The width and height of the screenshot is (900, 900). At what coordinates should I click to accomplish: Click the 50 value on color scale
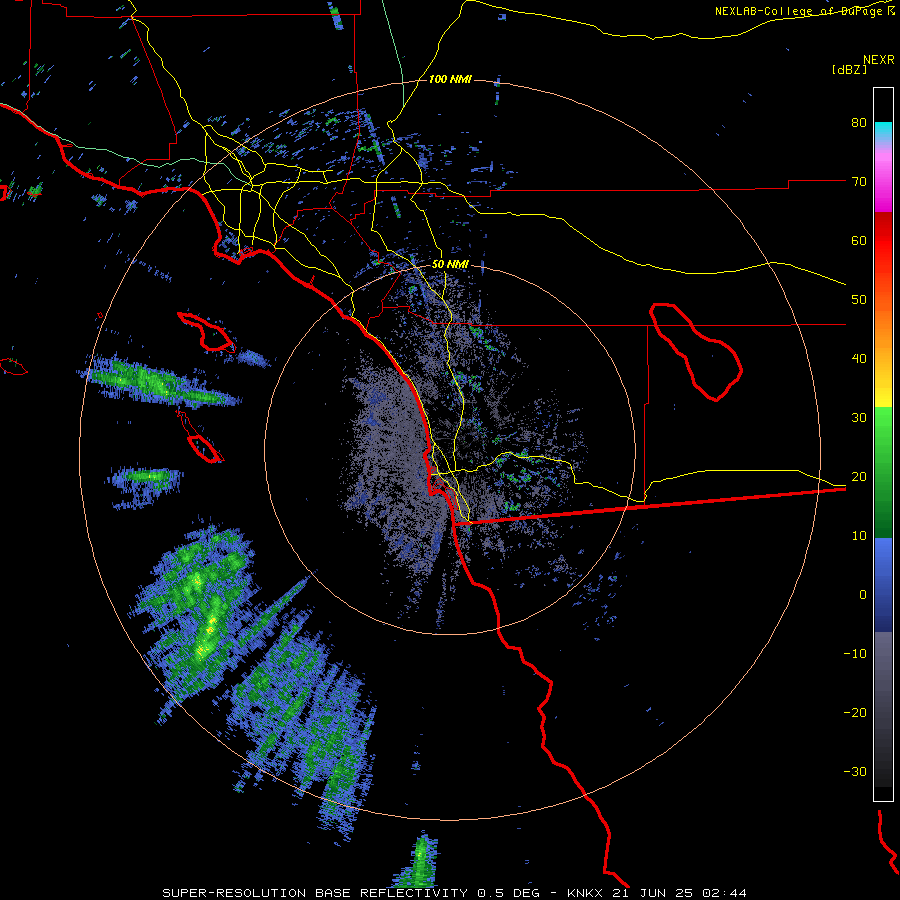coord(859,300)
